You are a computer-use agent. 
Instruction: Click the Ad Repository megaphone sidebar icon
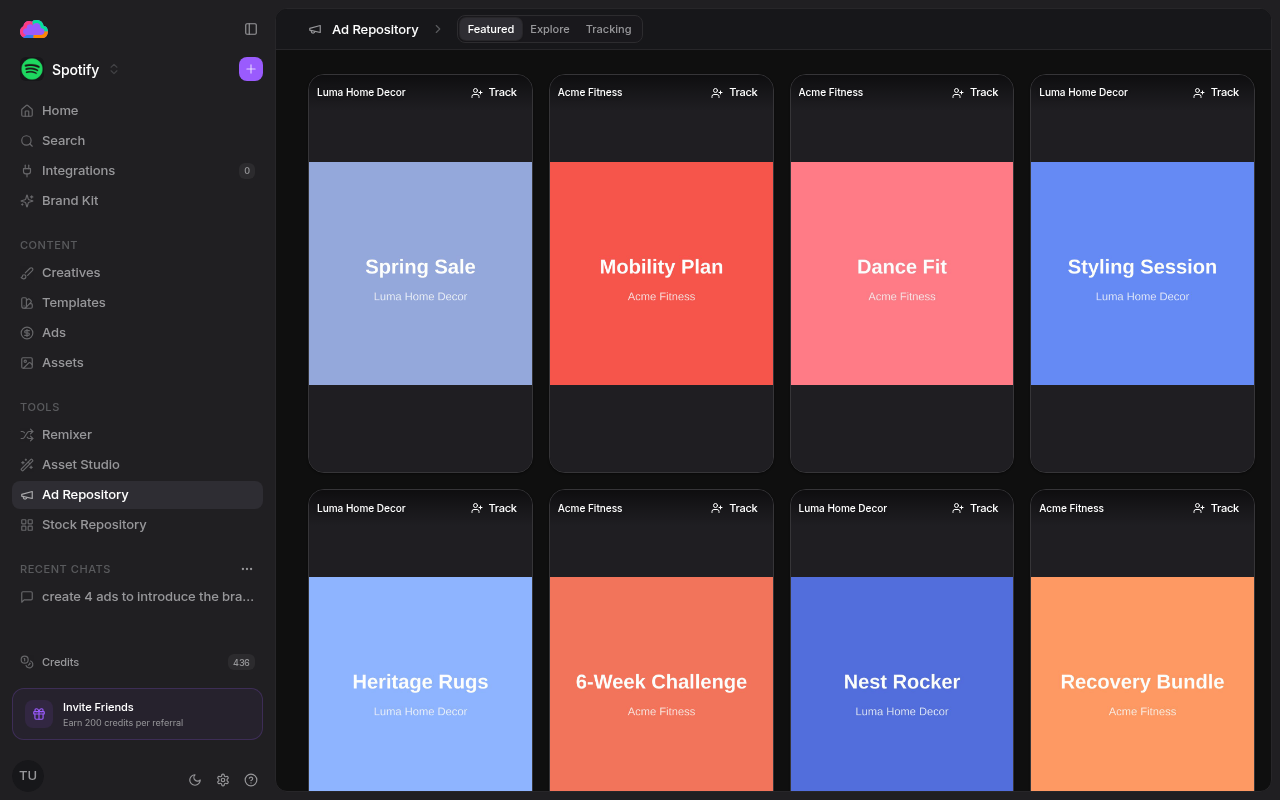27,494
